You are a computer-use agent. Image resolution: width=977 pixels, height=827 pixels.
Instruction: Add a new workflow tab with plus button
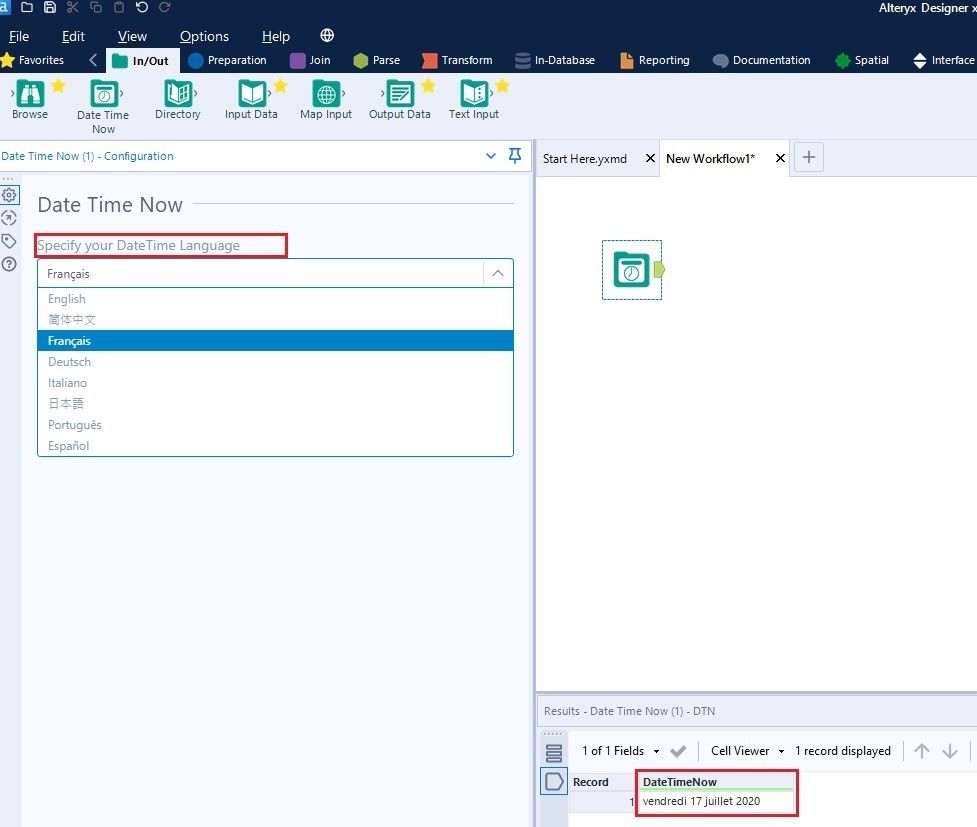point(809,157)
